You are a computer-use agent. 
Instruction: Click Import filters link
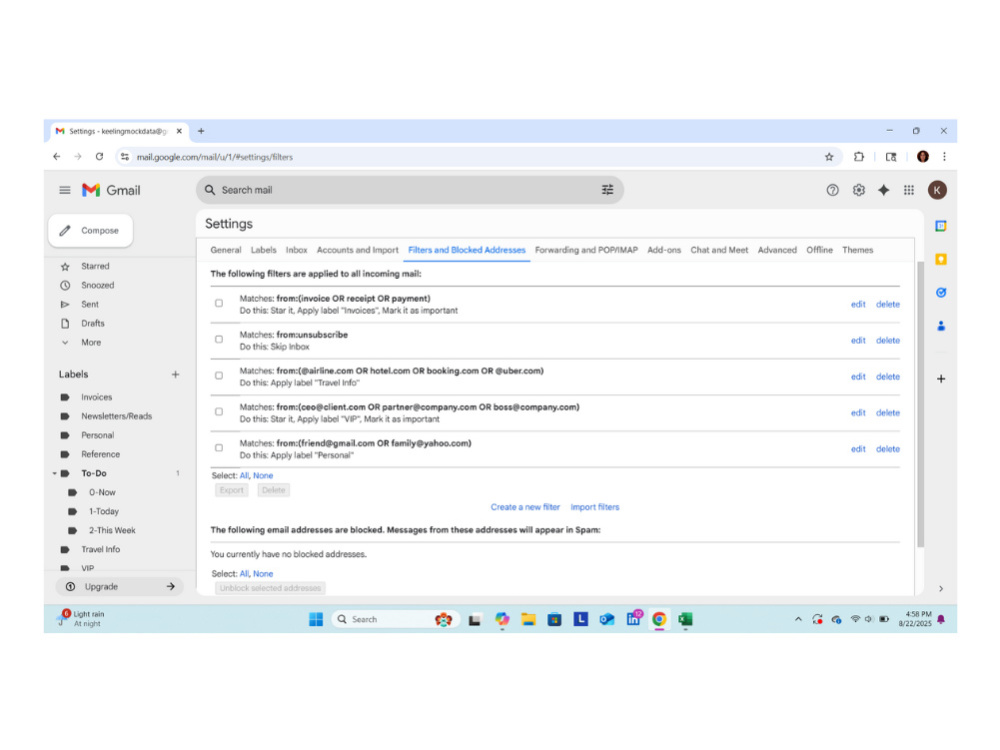click(594, 507)
